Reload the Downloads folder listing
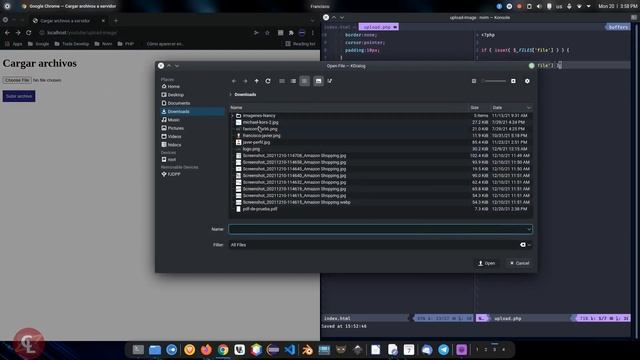The height and width of the screenshot is (360, 640). pos(268,81)
